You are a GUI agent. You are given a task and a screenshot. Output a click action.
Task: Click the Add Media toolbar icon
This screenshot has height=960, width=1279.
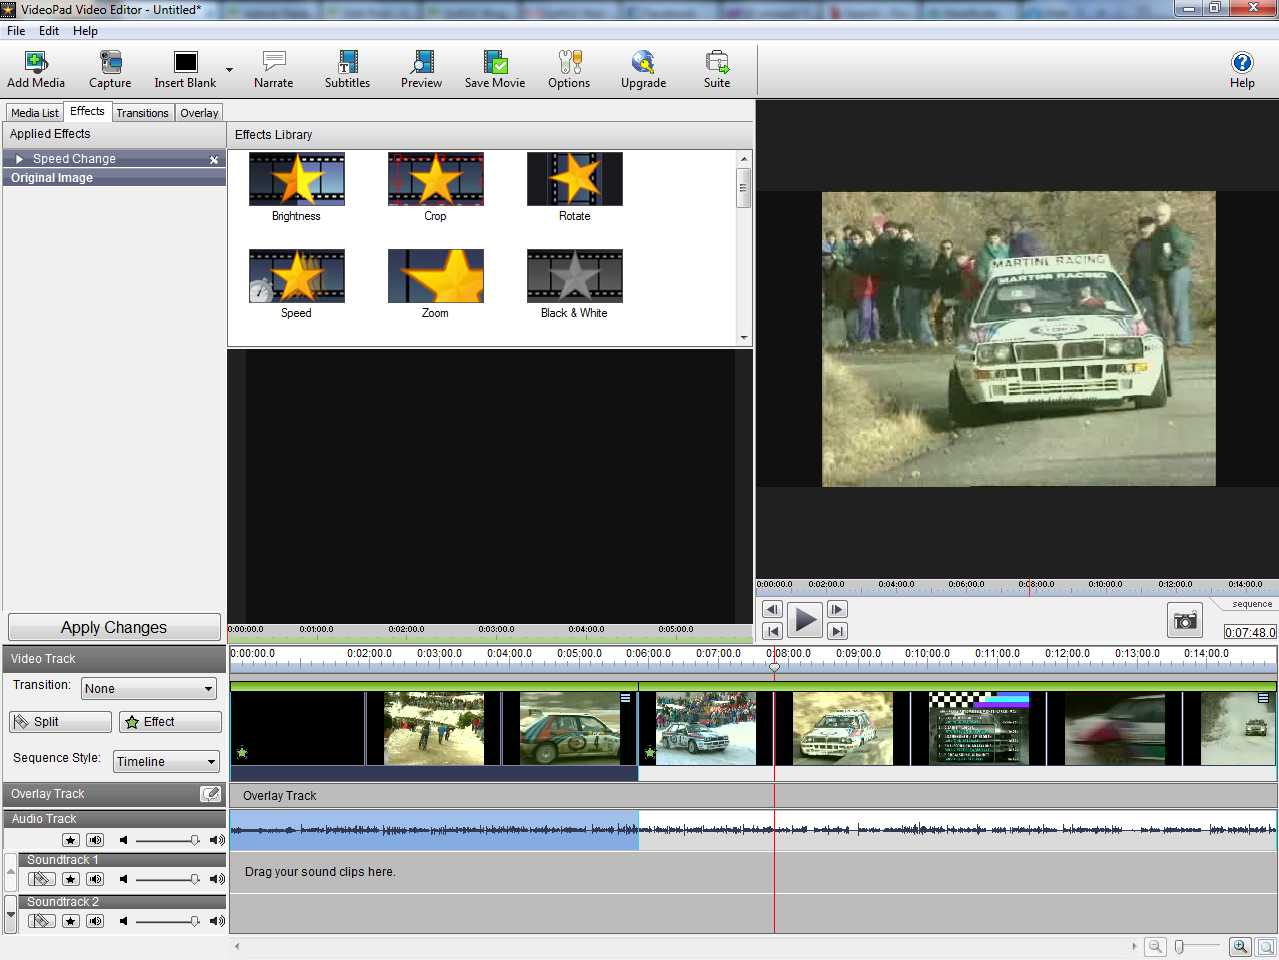[36, 63]
